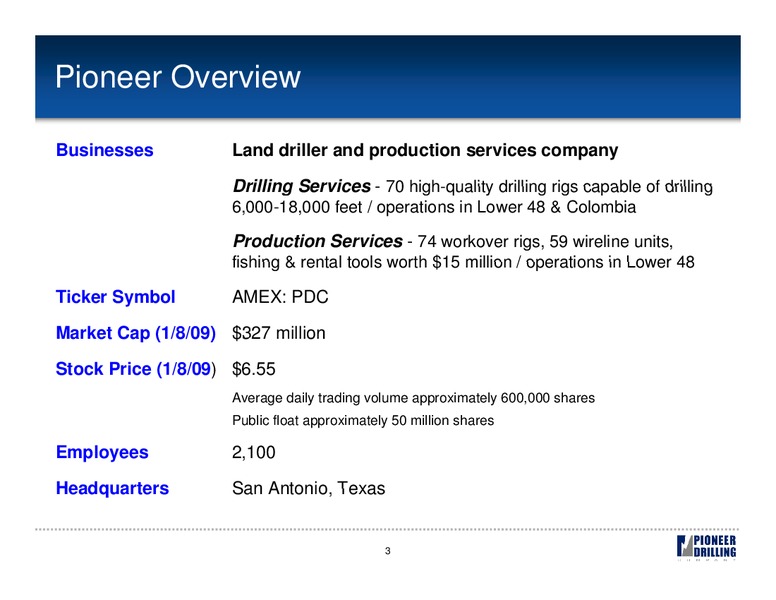Select the 'Businesses' label

[x=104, y=150]
